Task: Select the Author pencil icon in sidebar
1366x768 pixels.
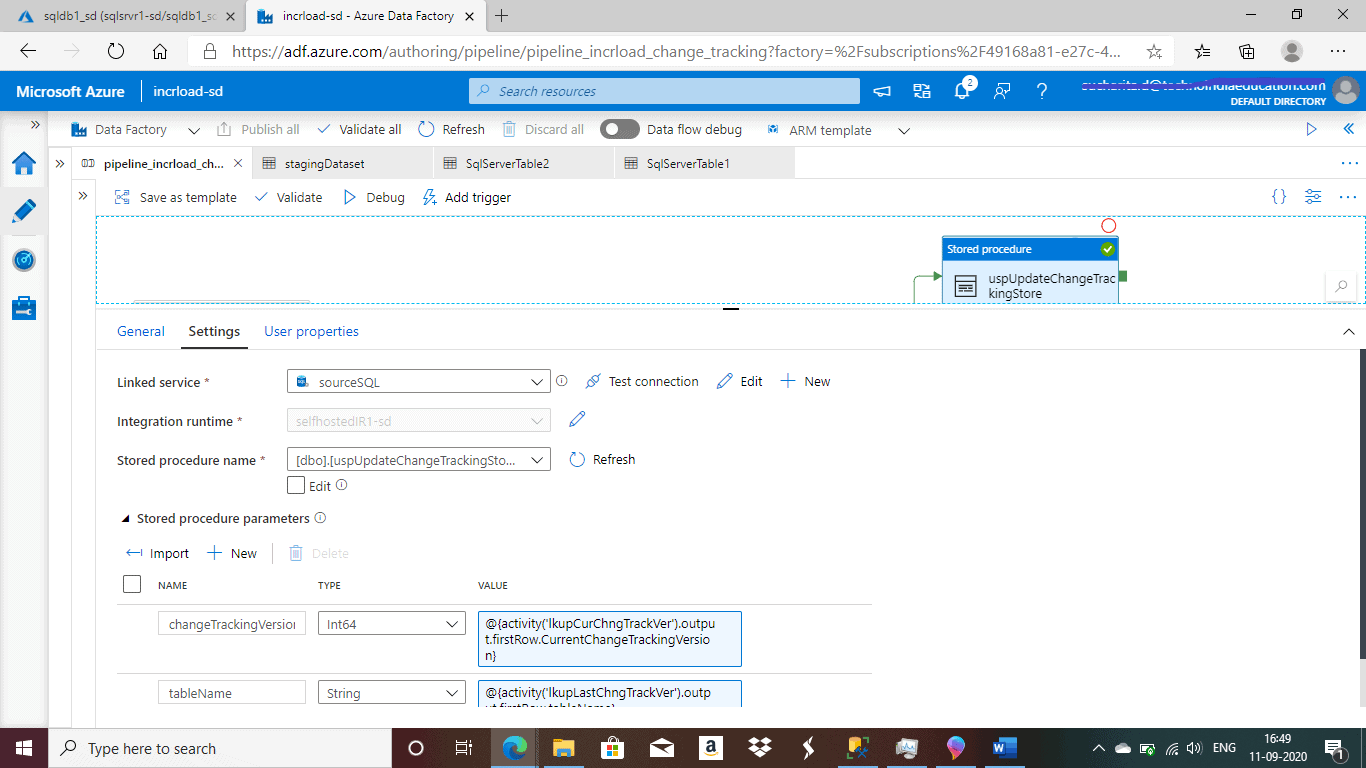Action: [24, 211]
